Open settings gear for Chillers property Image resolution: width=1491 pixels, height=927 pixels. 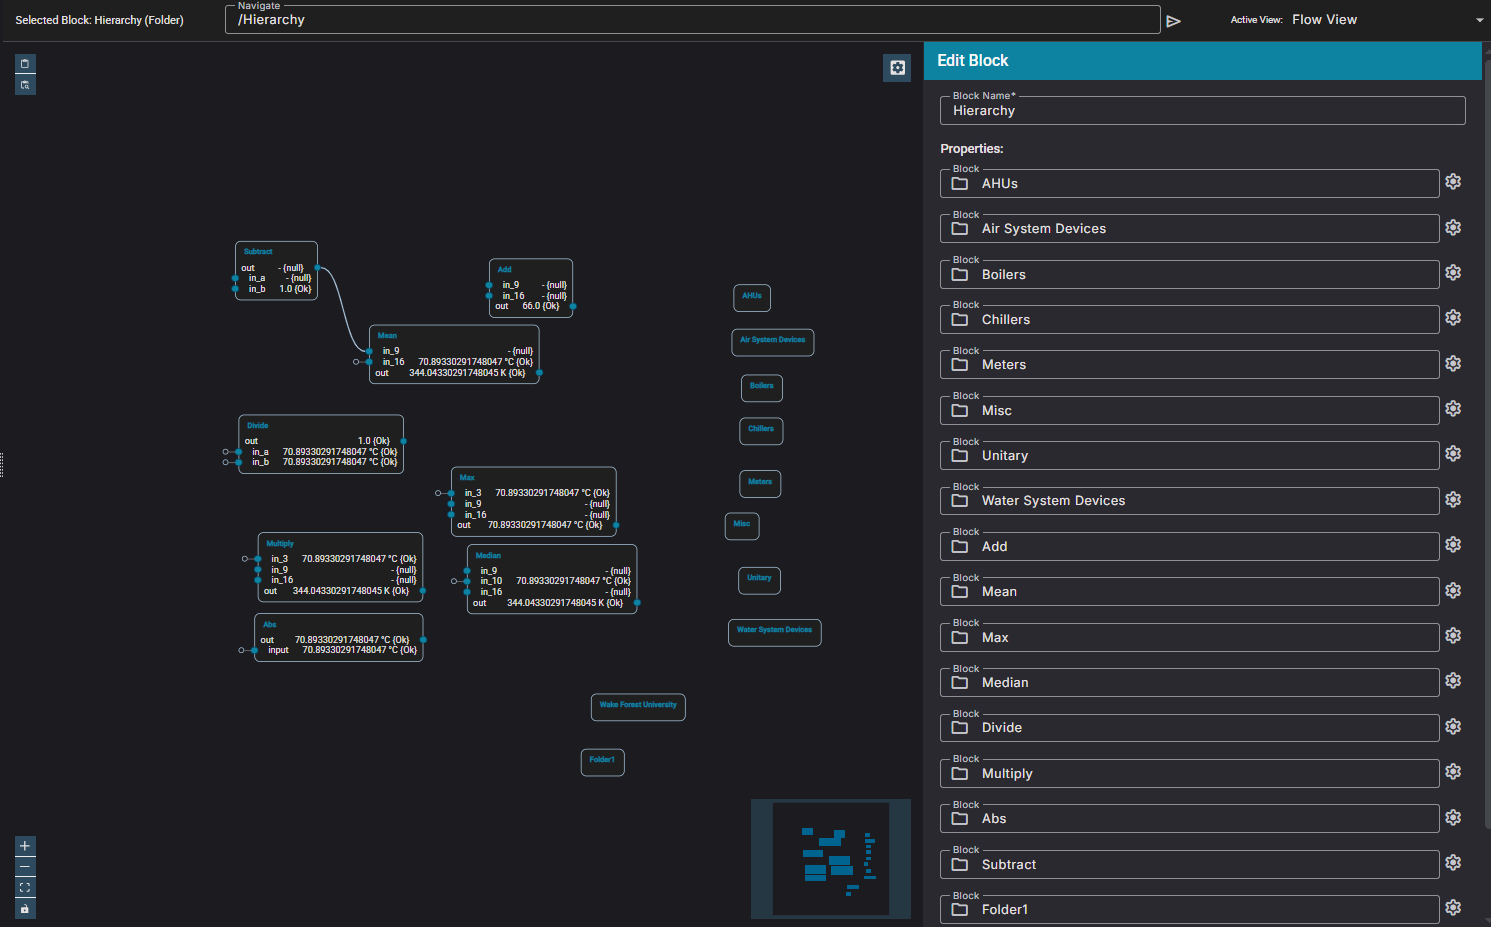coord(1453,318)
